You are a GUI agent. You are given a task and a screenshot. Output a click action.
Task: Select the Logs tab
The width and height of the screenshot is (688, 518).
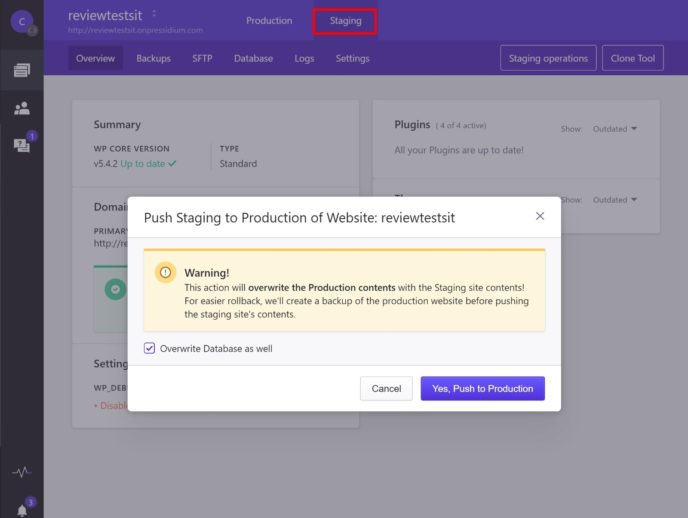pyautogui.click(x=304, y=59)
